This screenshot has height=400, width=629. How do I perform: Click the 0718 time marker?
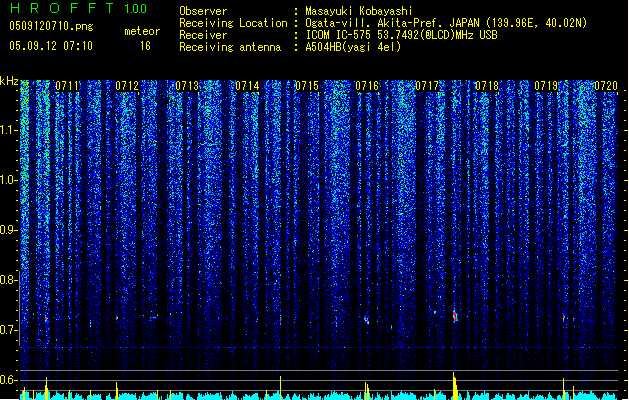point(487,86)
